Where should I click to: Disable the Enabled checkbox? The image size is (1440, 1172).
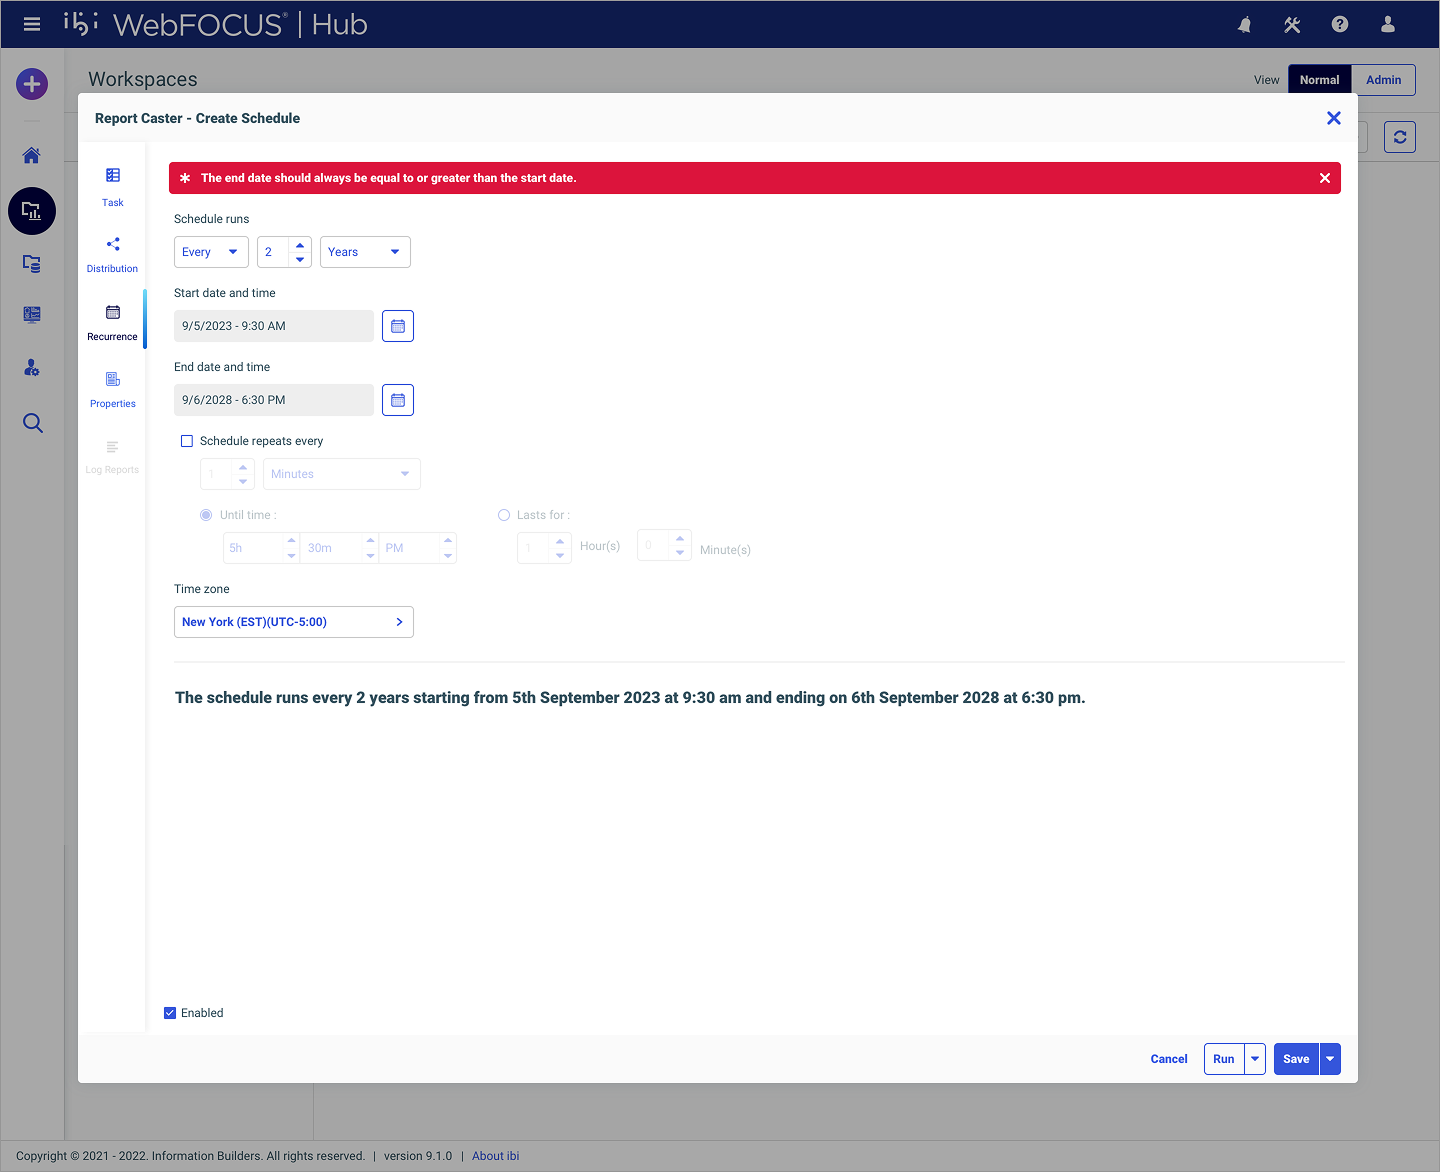170,1012
